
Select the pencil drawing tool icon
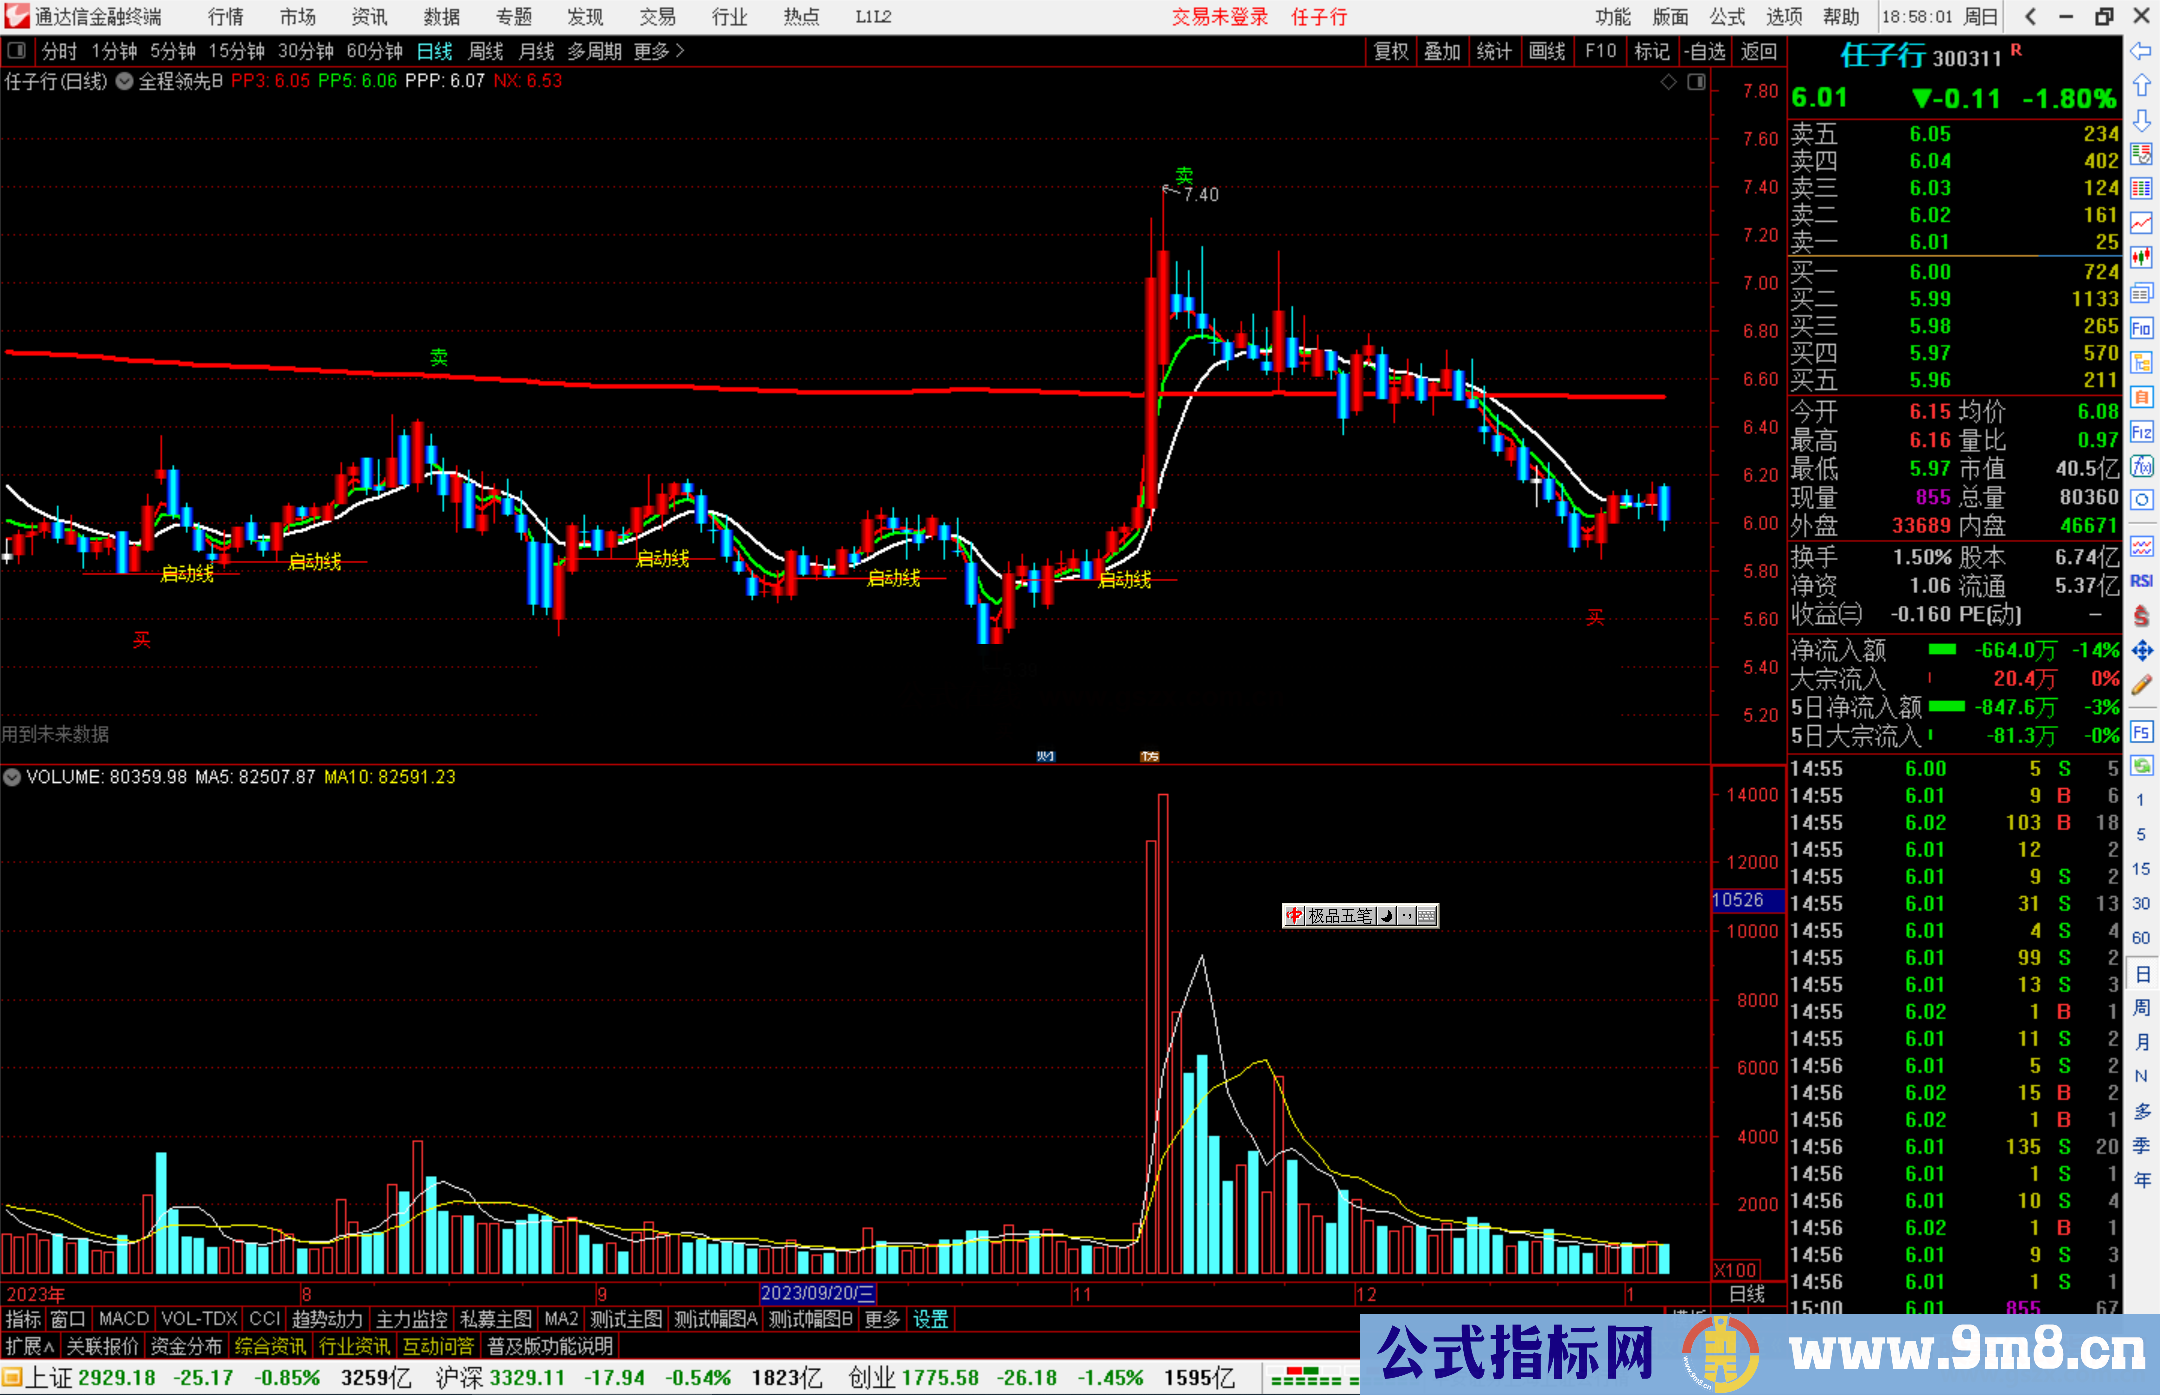(x=2141, y=685)
